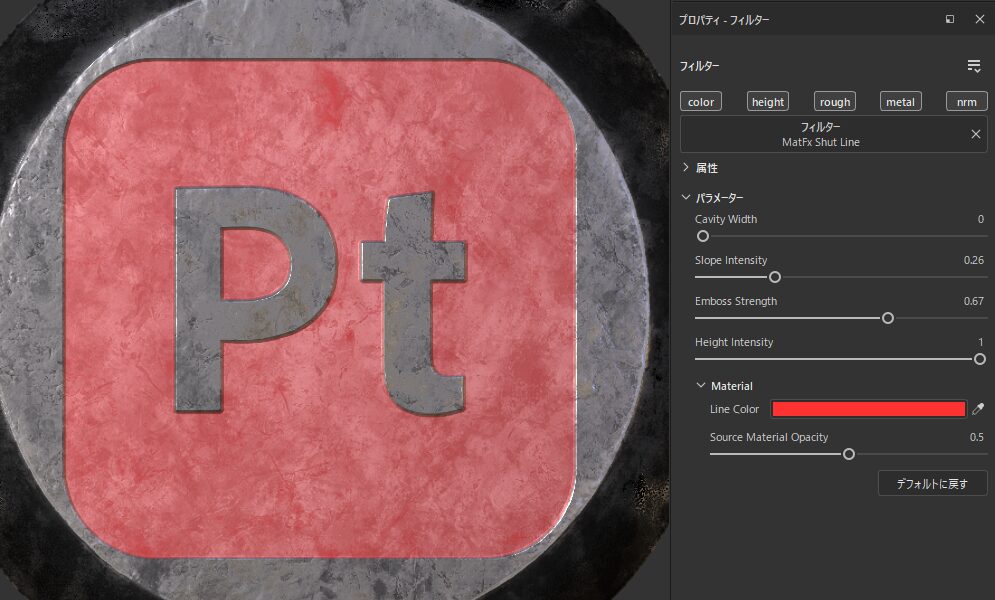Click the デフォルトに戻す button

(932, 483)
